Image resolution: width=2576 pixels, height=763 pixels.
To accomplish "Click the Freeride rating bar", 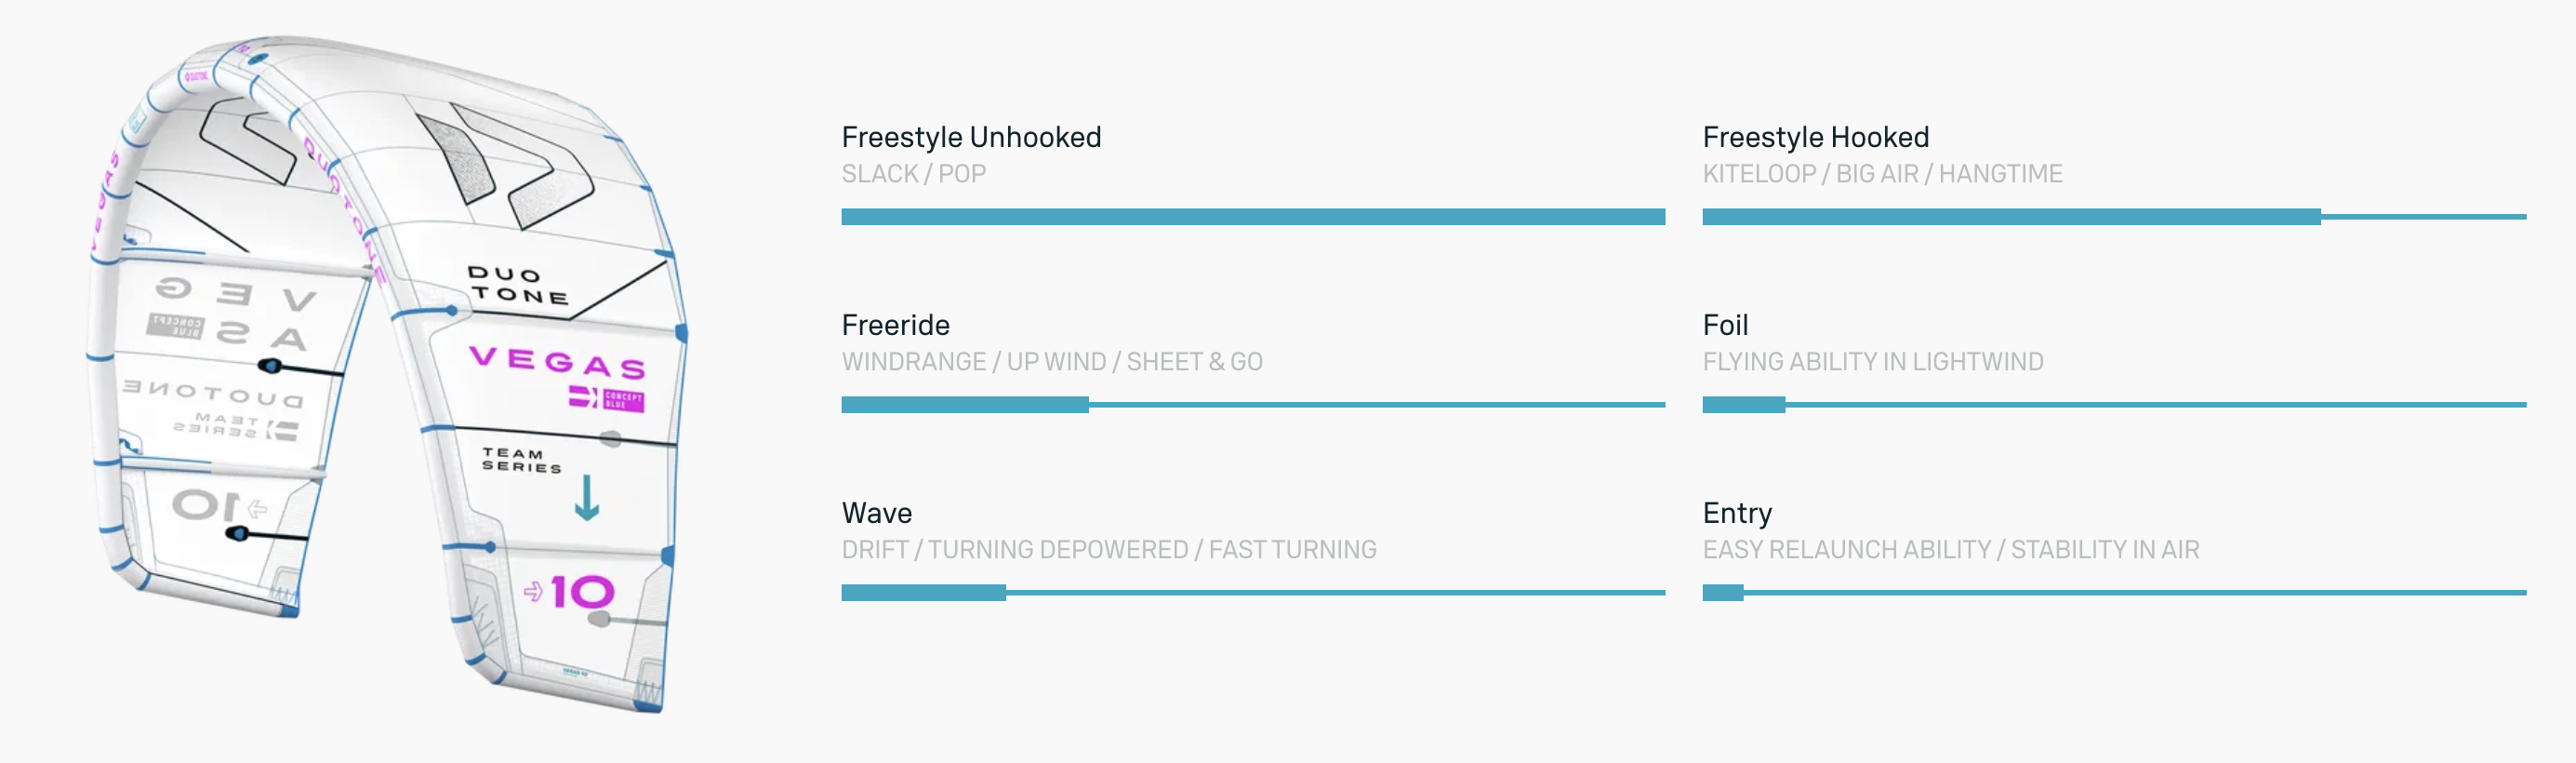I will (x=1252, y=405).
